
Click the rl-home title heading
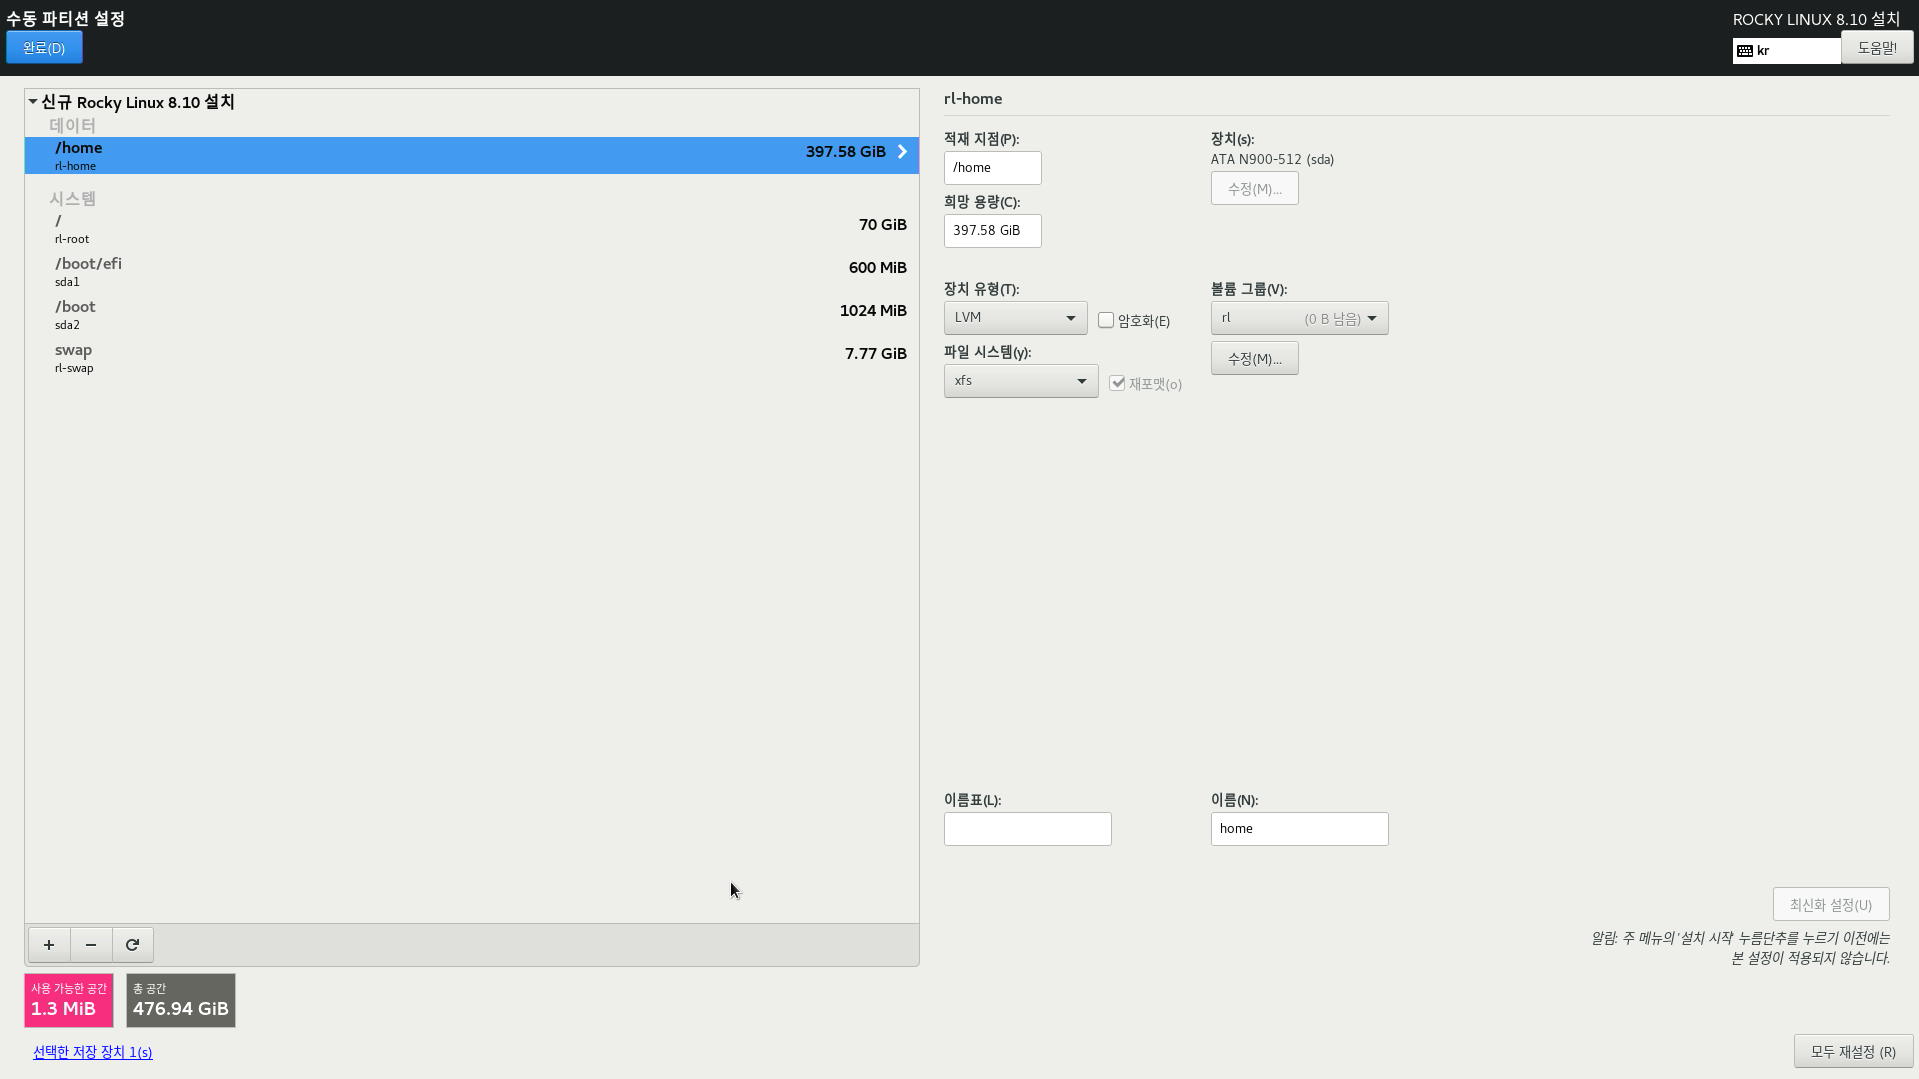click(973, 99)
